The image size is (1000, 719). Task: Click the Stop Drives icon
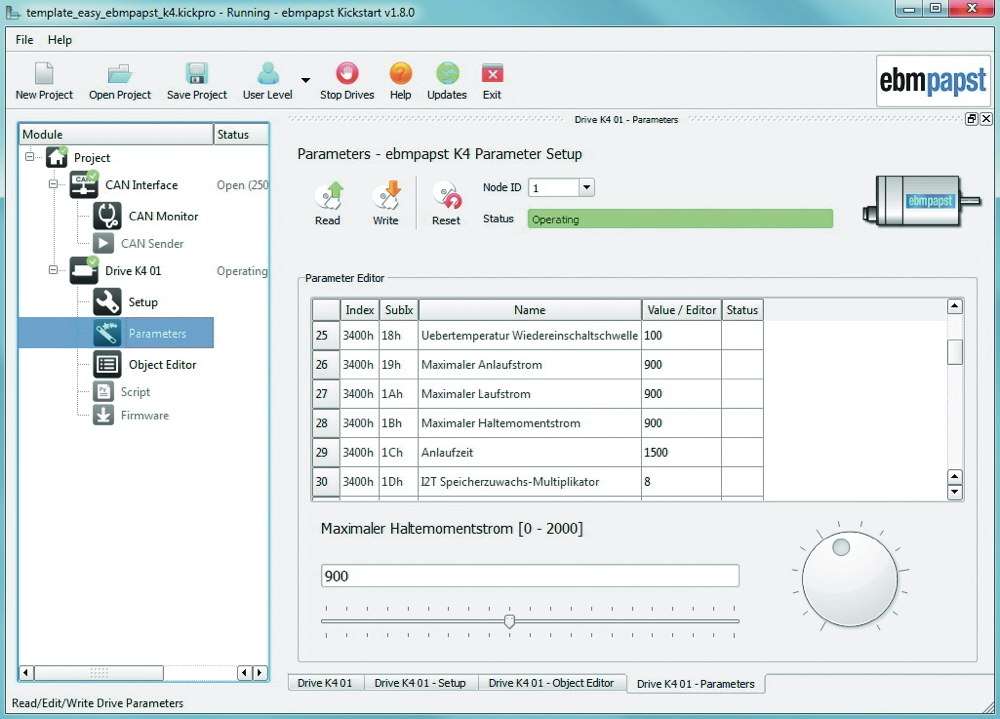tap(347, 73)
